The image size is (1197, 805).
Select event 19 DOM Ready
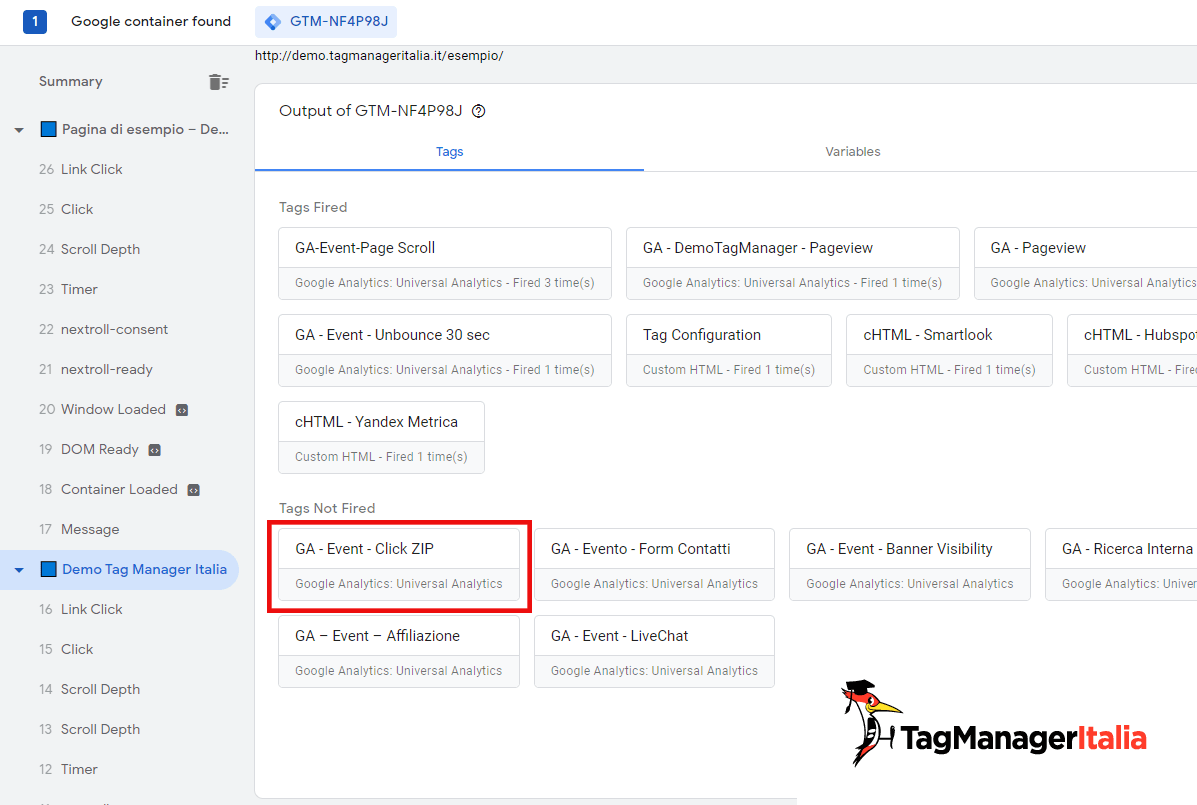click(x=89, y=449)
